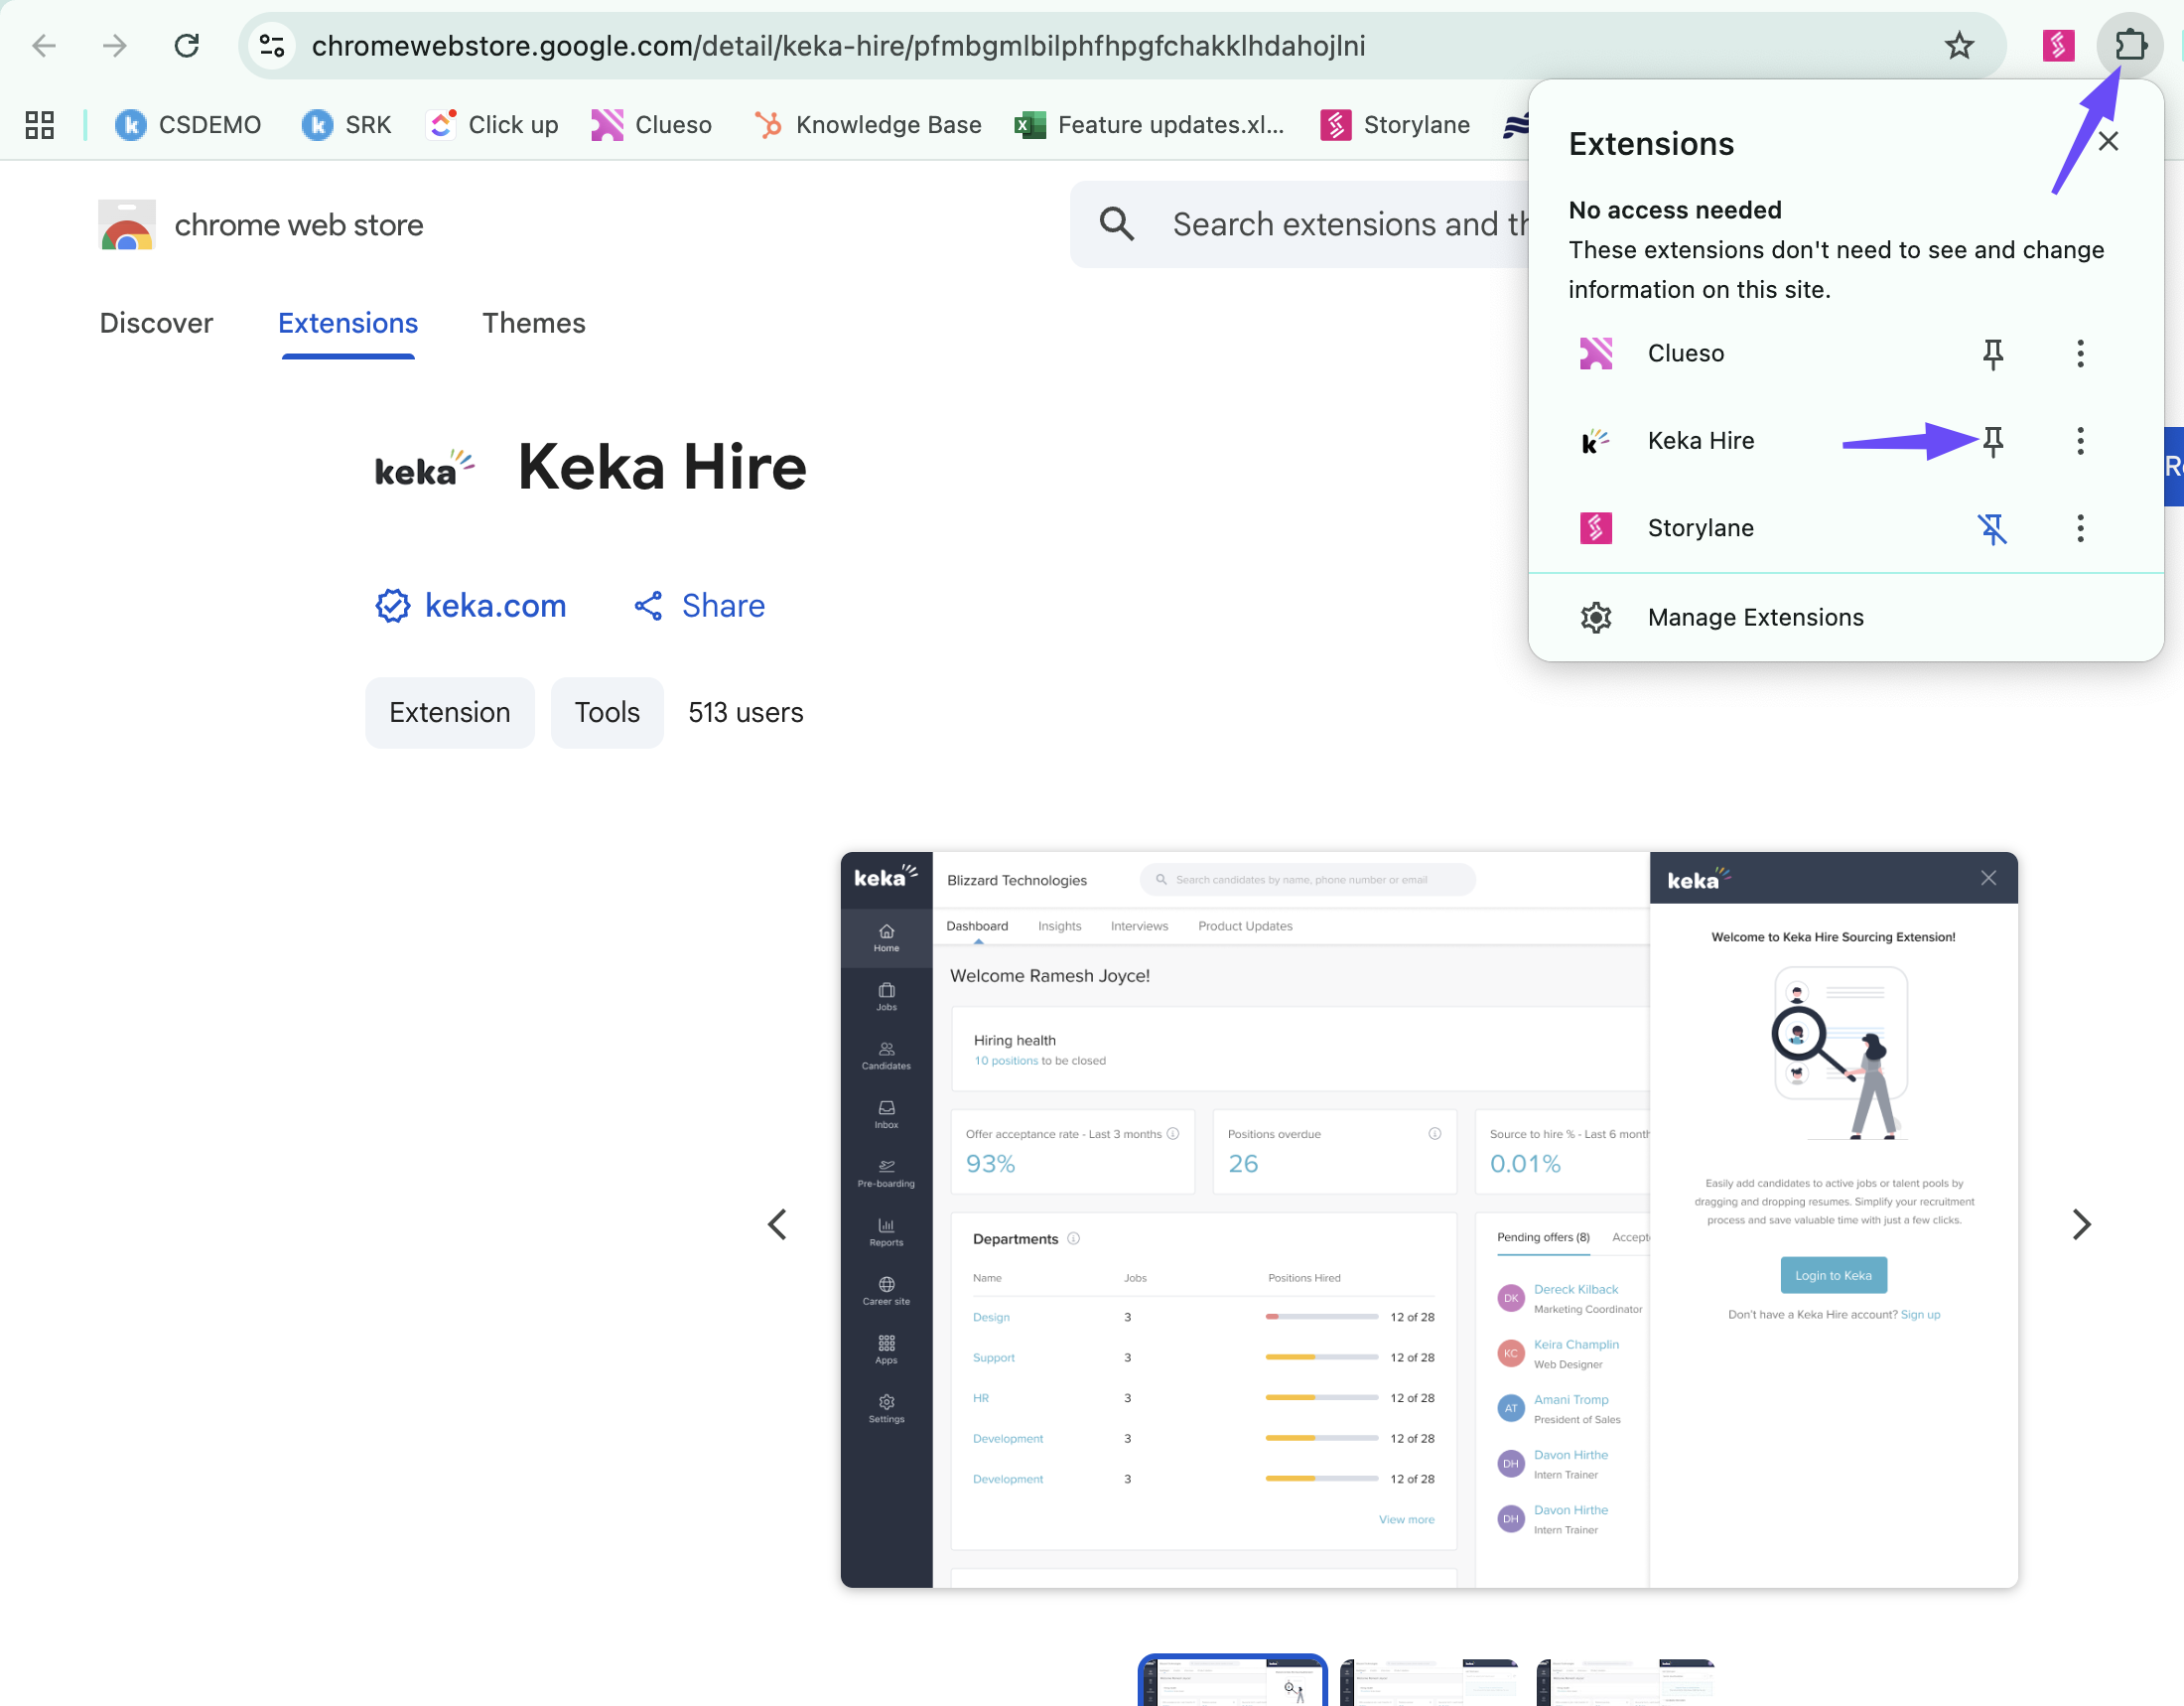Switch to the Discover tab

click(x=156, y=323)
